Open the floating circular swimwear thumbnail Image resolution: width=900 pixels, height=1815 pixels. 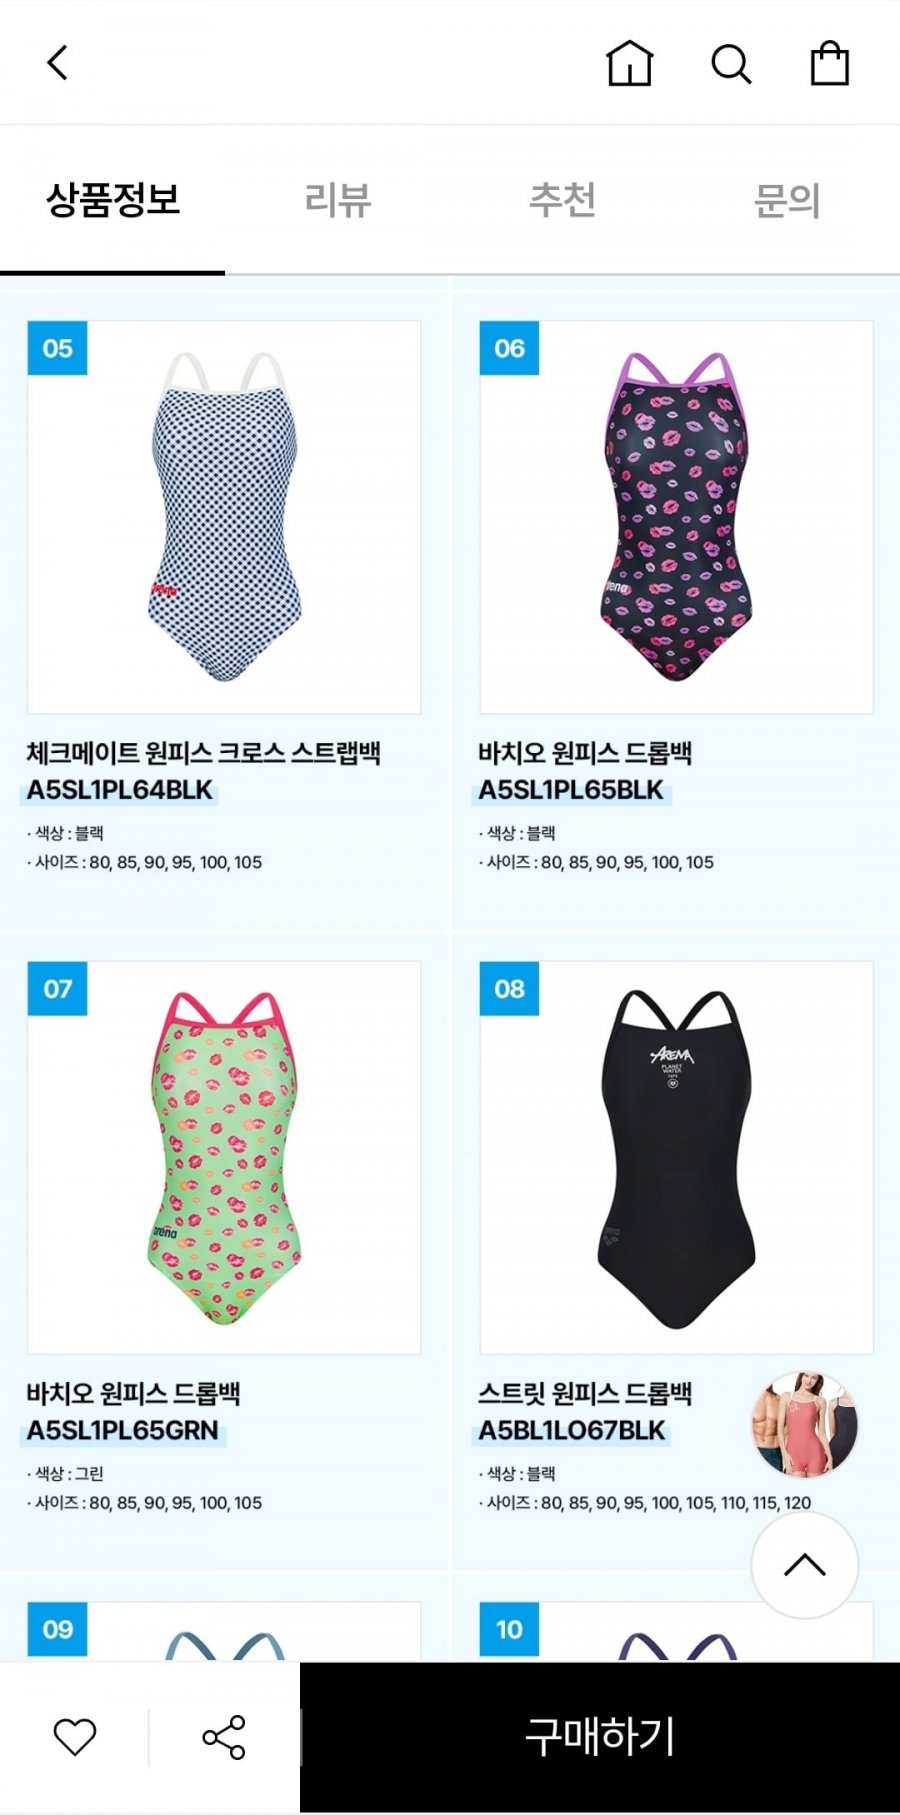click(x=805, y=1425)
